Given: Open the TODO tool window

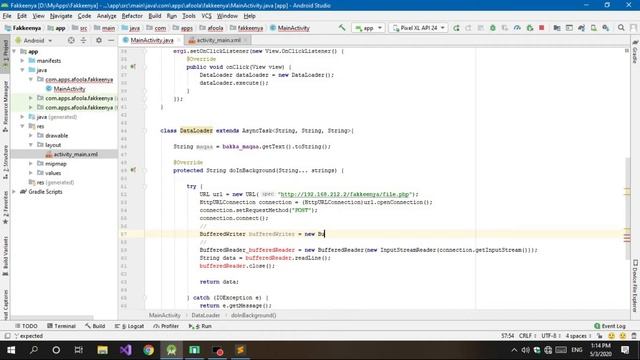Looking at the screenshot, I should [x=26, y=326].
